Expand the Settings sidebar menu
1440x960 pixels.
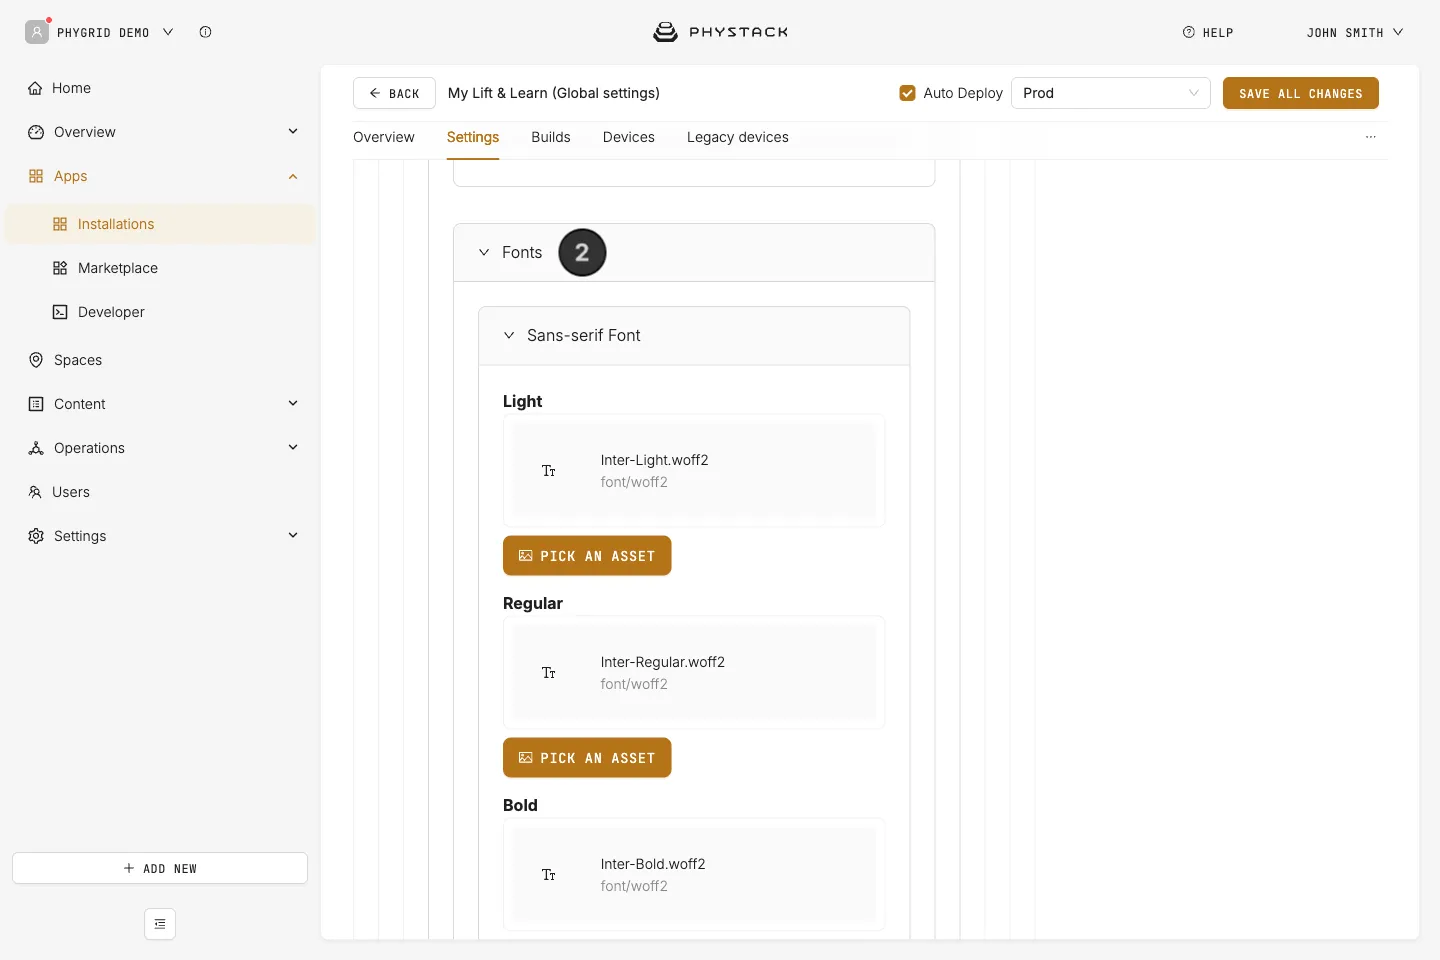point(293,536)
